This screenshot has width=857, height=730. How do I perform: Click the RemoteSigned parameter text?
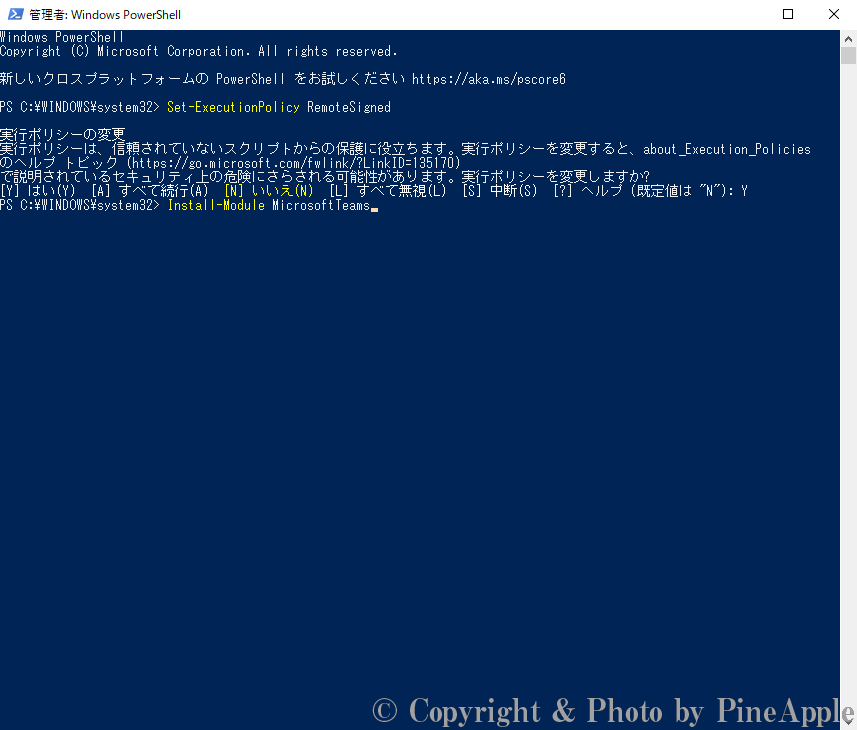(349, 107)
